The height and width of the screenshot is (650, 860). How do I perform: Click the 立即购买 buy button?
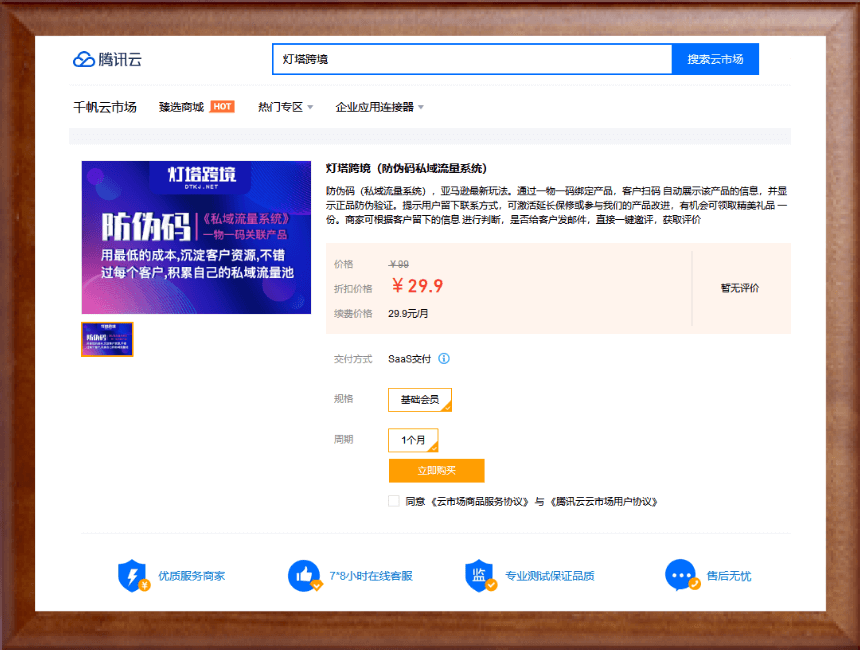point(436,471)
